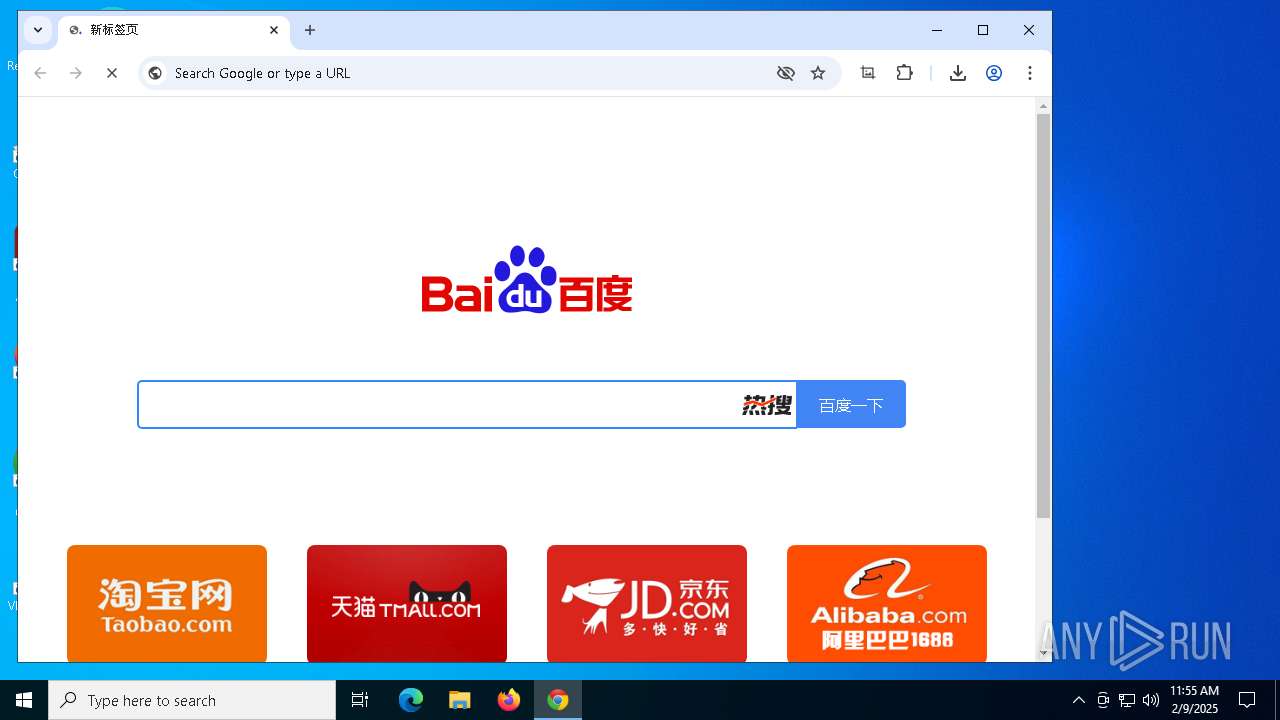
Task: Click the taskbar search box
Action: (192, 700)
